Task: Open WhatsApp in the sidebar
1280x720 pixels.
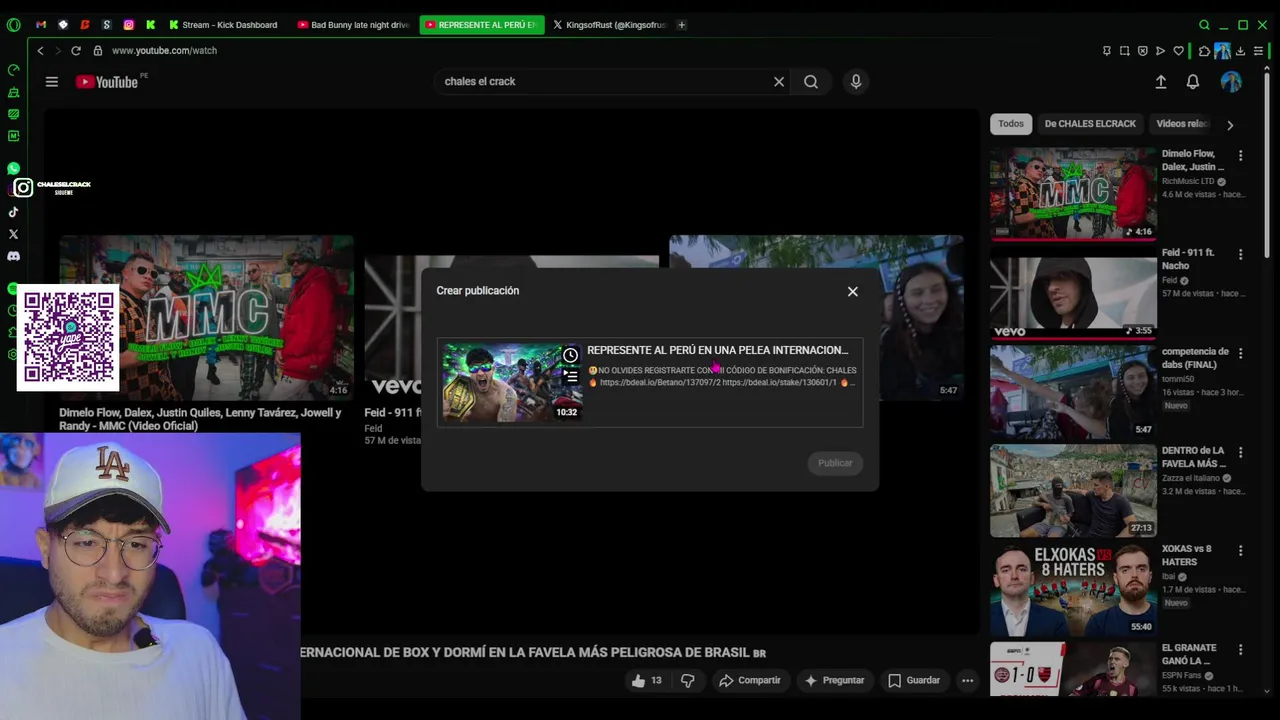Action: (x=13, y=169)
